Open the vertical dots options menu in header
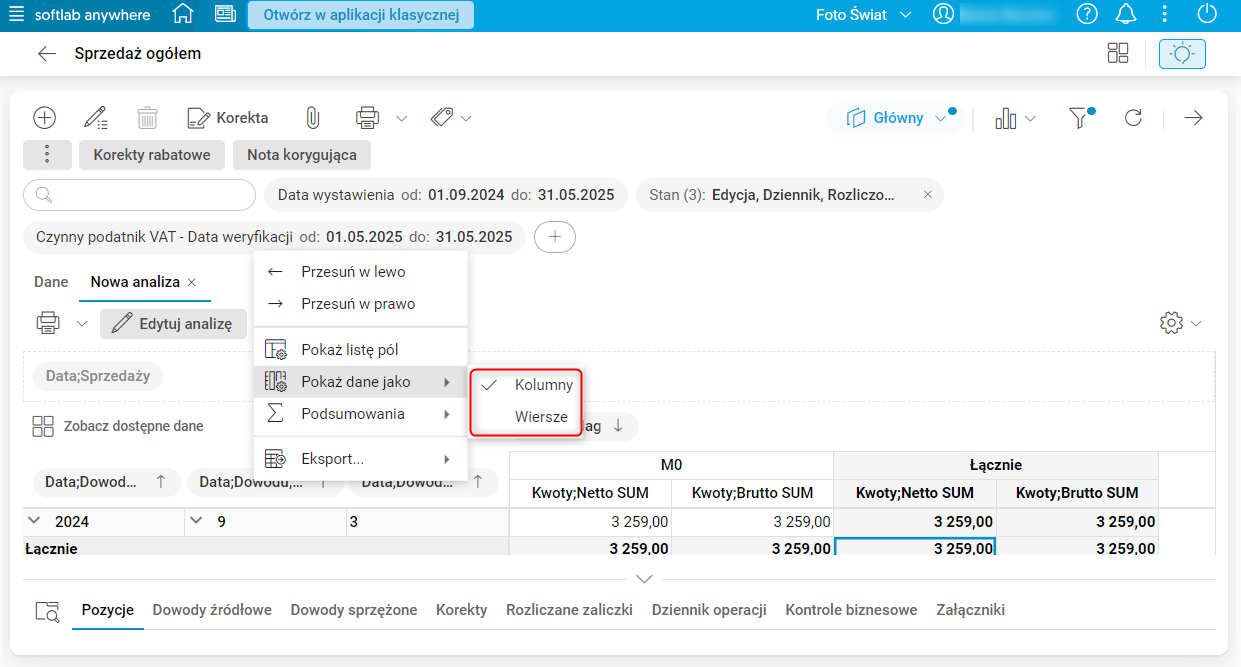Image resolution: width=1241 pixels, height=667 pixels. tap(1165, 15)
